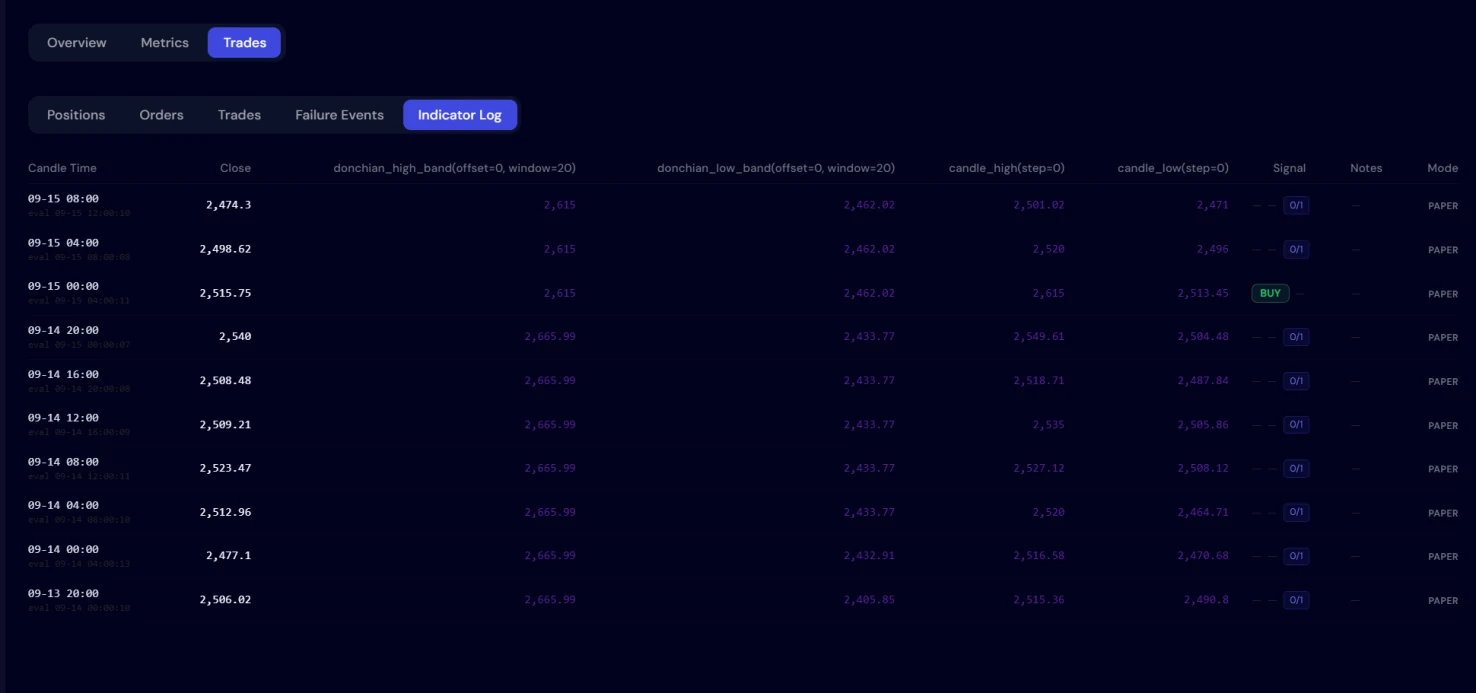Click the donchian_low_band column header
The width and height of the screenshot is (1476, 693).
pyautogui.click(x=776, y=168)
